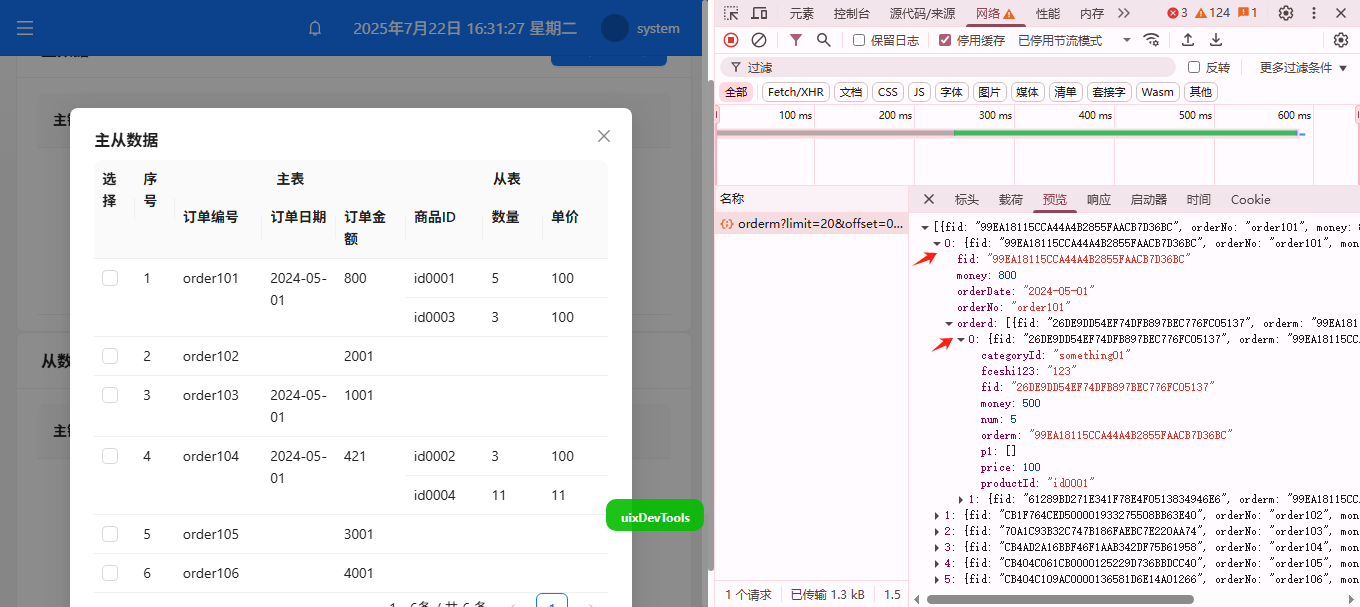Click the 过滤 filter input field

948,67
